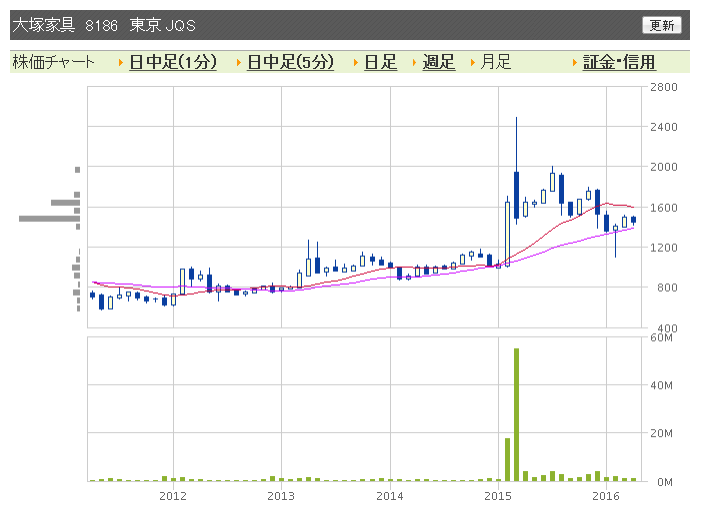Click the 大塚家具 stock name in header

tap(43, 25)
